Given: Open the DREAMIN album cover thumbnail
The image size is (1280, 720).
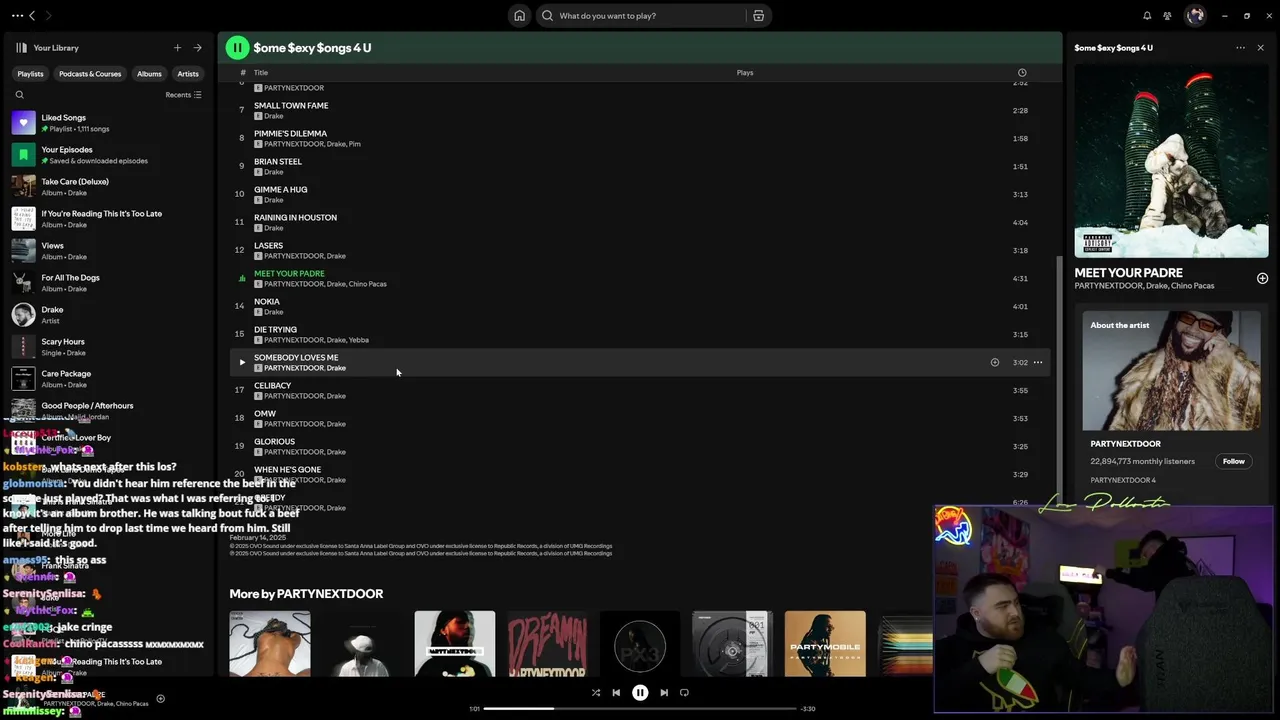Looking at the screenshot, I should coord(547,644).
